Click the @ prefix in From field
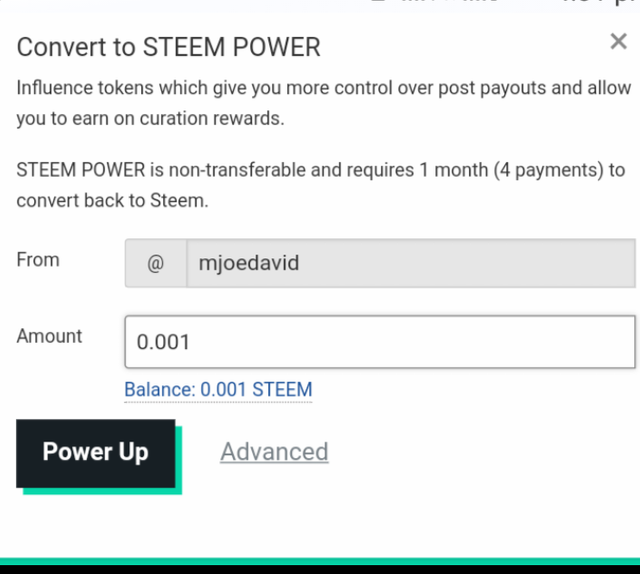 tap(155, 264)
